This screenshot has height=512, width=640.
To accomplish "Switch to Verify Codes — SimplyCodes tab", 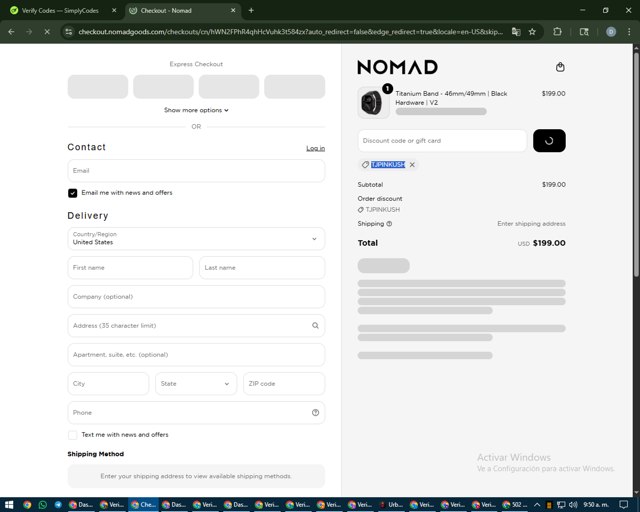I will (x=61, y=11).
